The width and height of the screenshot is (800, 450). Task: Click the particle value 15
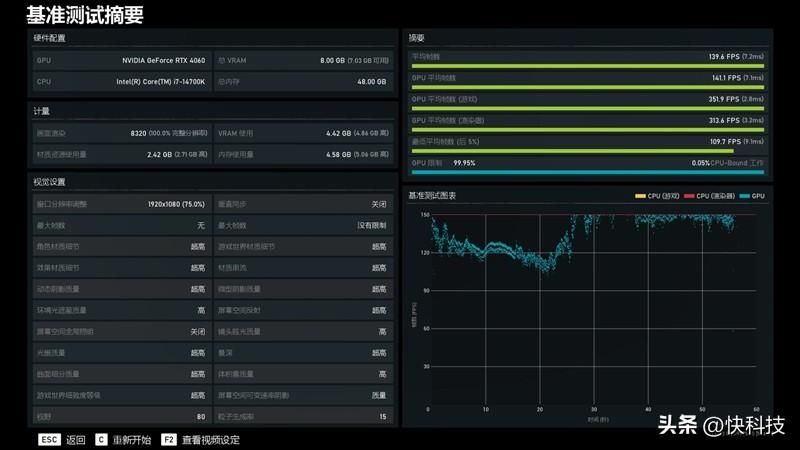(383, 417)
